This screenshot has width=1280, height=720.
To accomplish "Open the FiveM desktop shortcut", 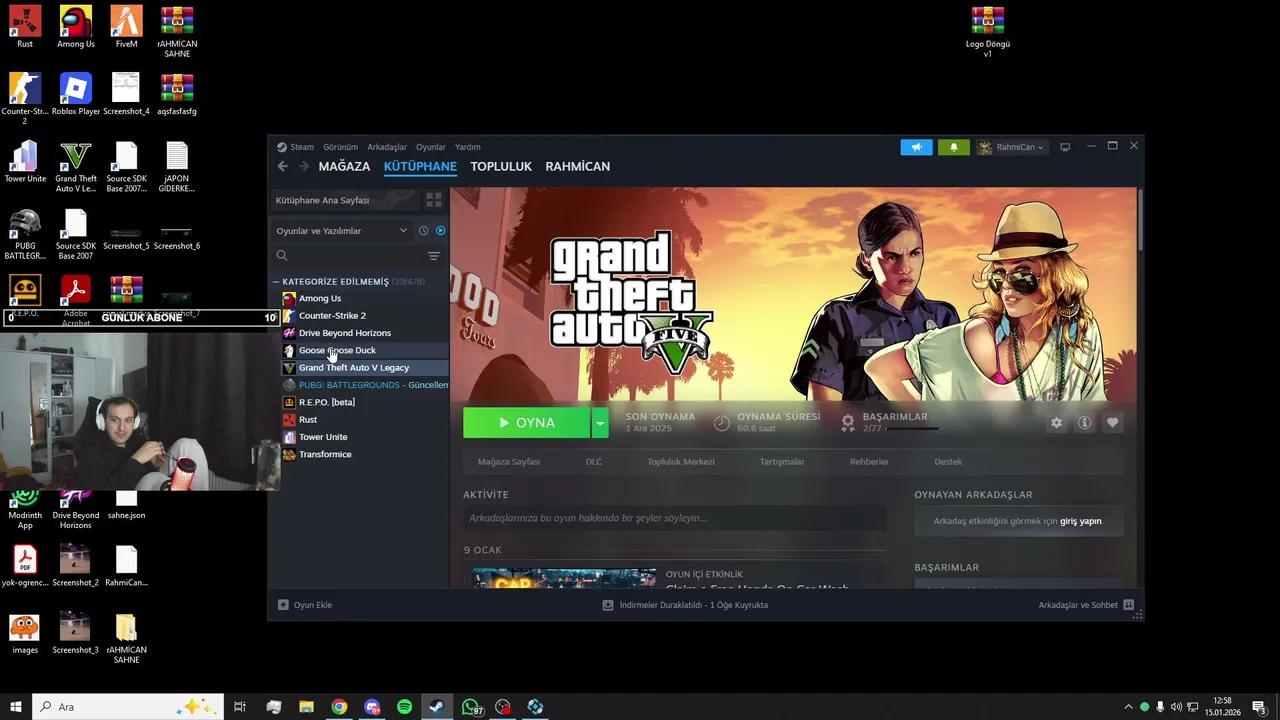I will [x=126, y=27].
